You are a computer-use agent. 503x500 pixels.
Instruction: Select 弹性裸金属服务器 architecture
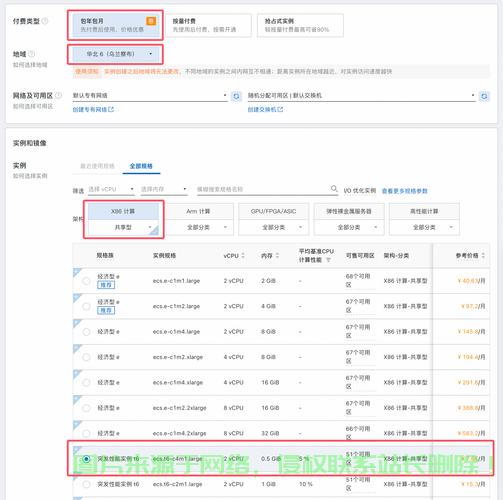click(x=349, y=211)
